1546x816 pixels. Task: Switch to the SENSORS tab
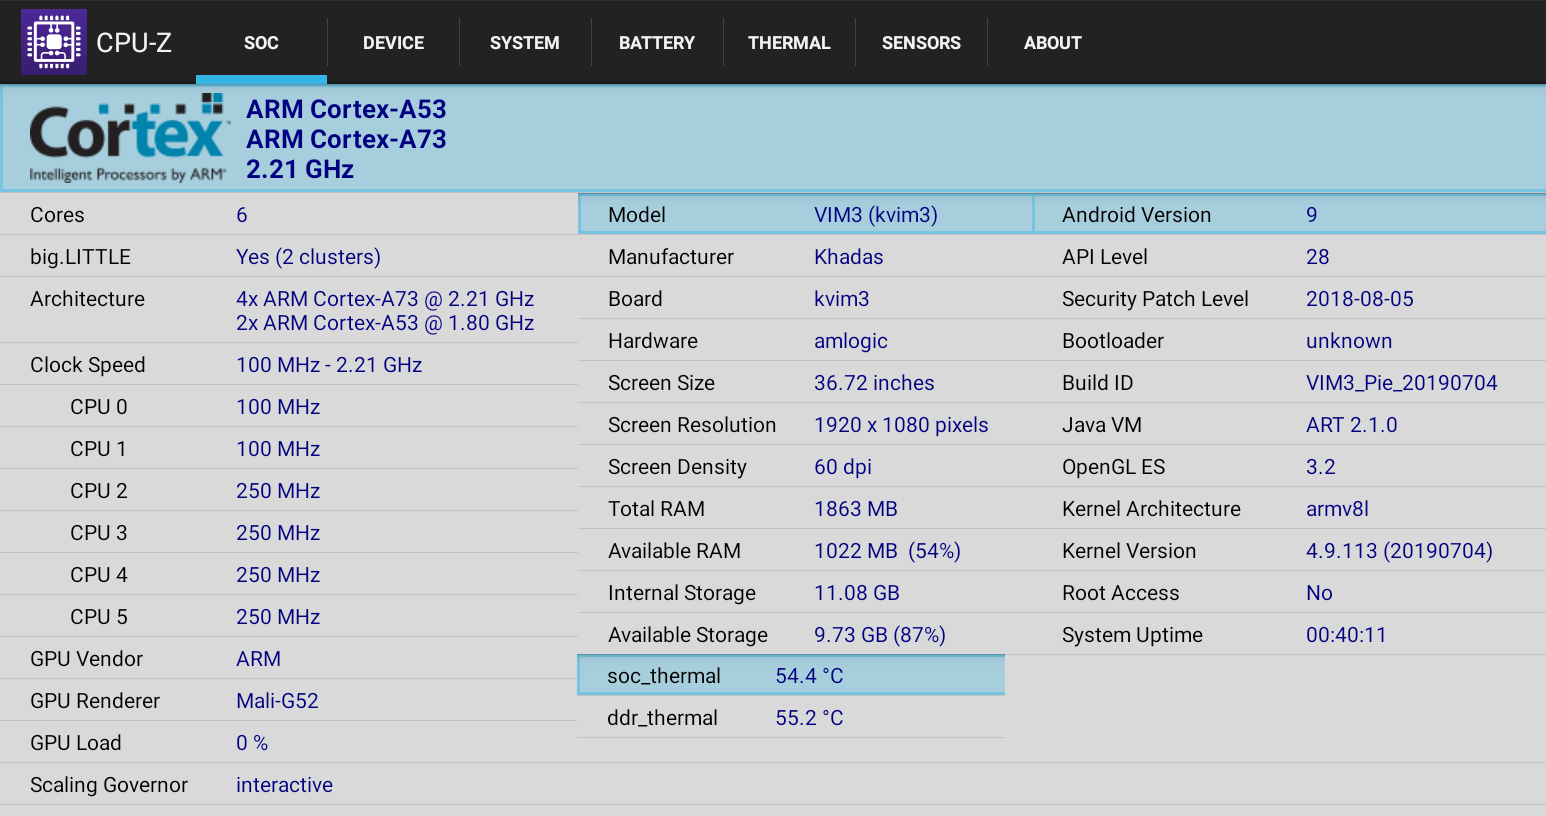[x=920, y=42]
